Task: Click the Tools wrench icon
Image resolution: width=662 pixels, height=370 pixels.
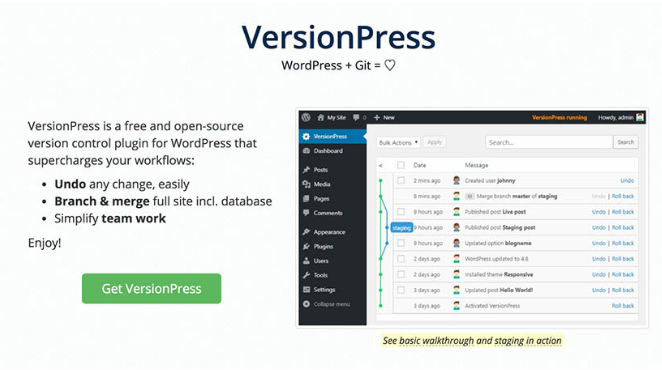Action: tap(307, 275)
